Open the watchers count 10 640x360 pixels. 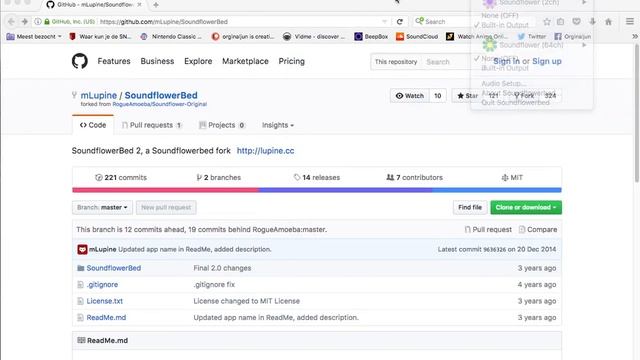point(438,96)
